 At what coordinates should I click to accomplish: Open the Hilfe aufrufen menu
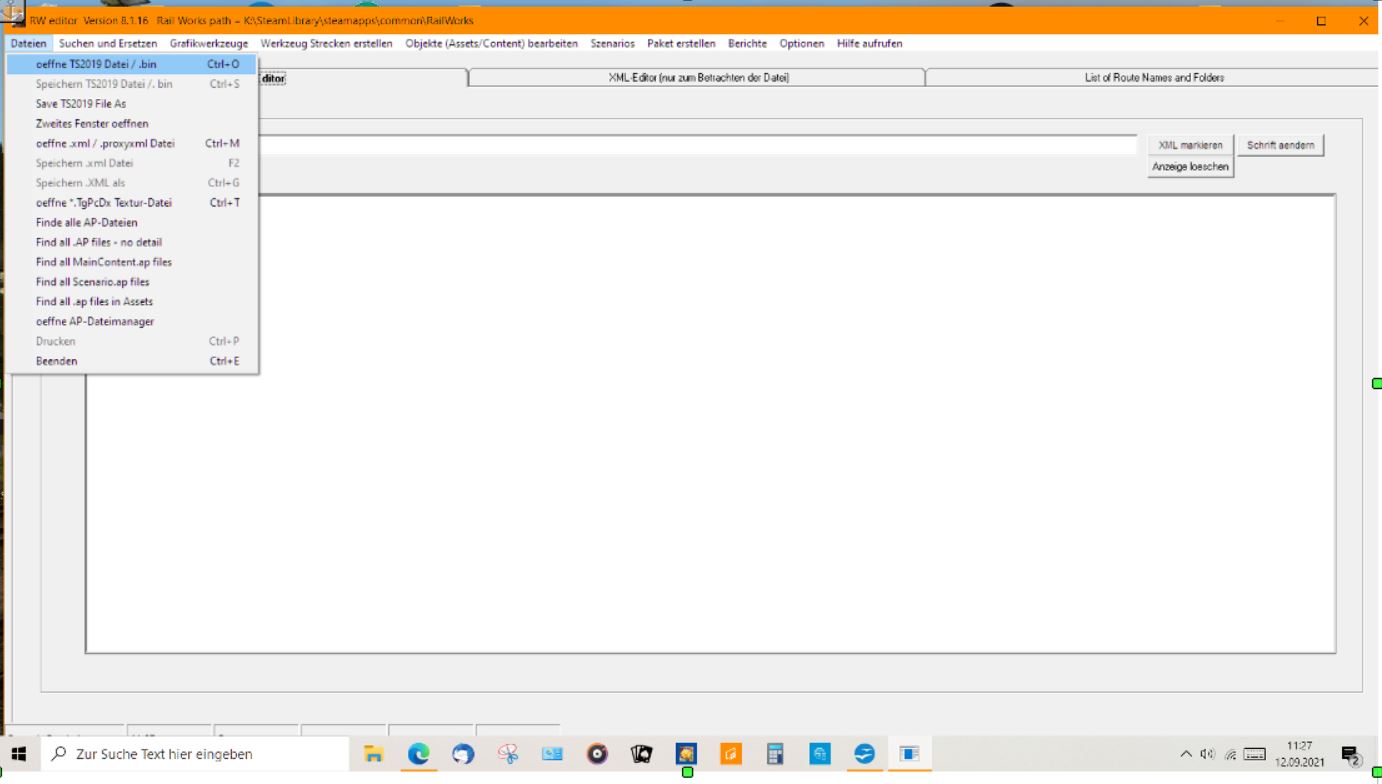[869, 43]
